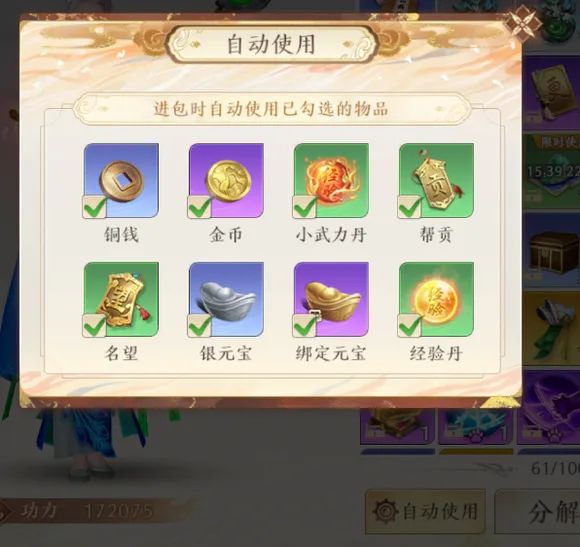Viewport: 580px width, 547px height.
Task: Choose the 银元宝 silver ingot icon
Action: click(226, 299)
